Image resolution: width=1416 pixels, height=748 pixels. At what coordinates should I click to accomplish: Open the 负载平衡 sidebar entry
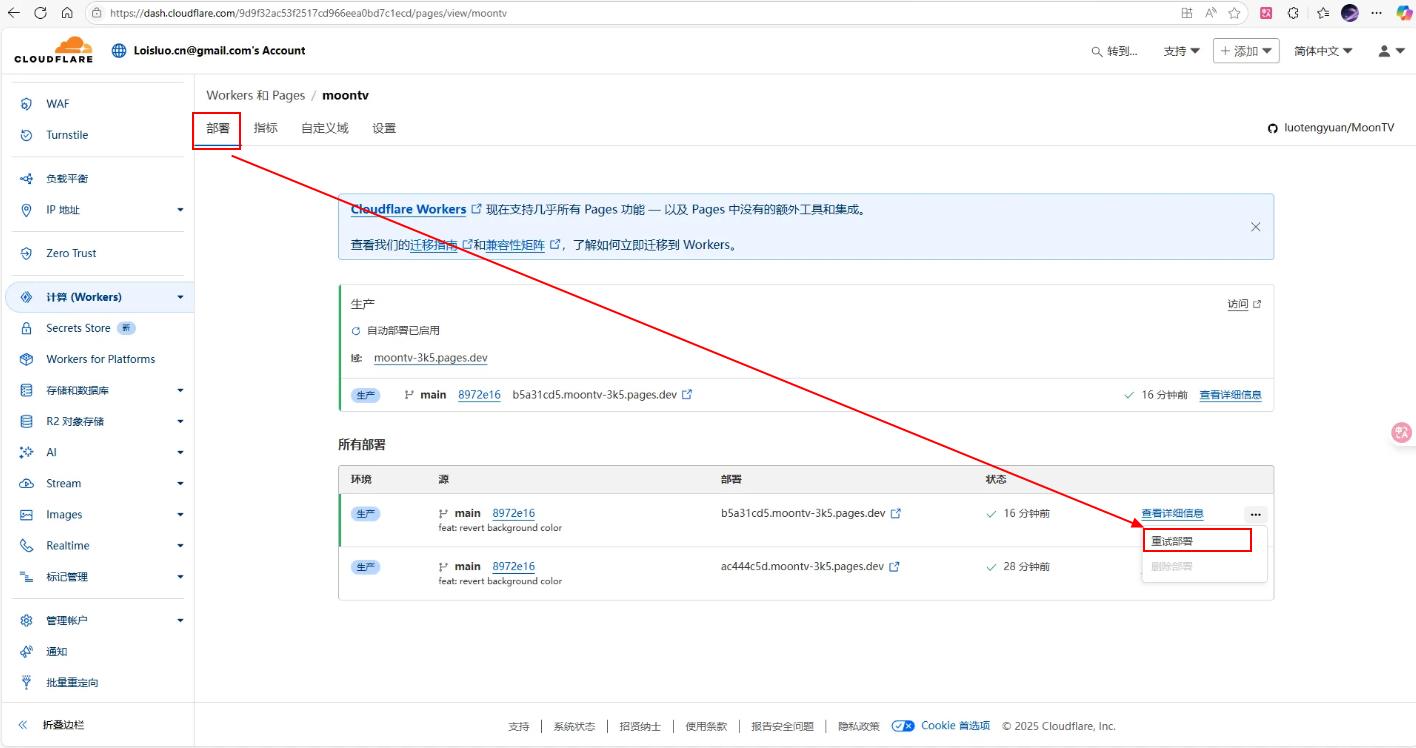pos(67,178)
